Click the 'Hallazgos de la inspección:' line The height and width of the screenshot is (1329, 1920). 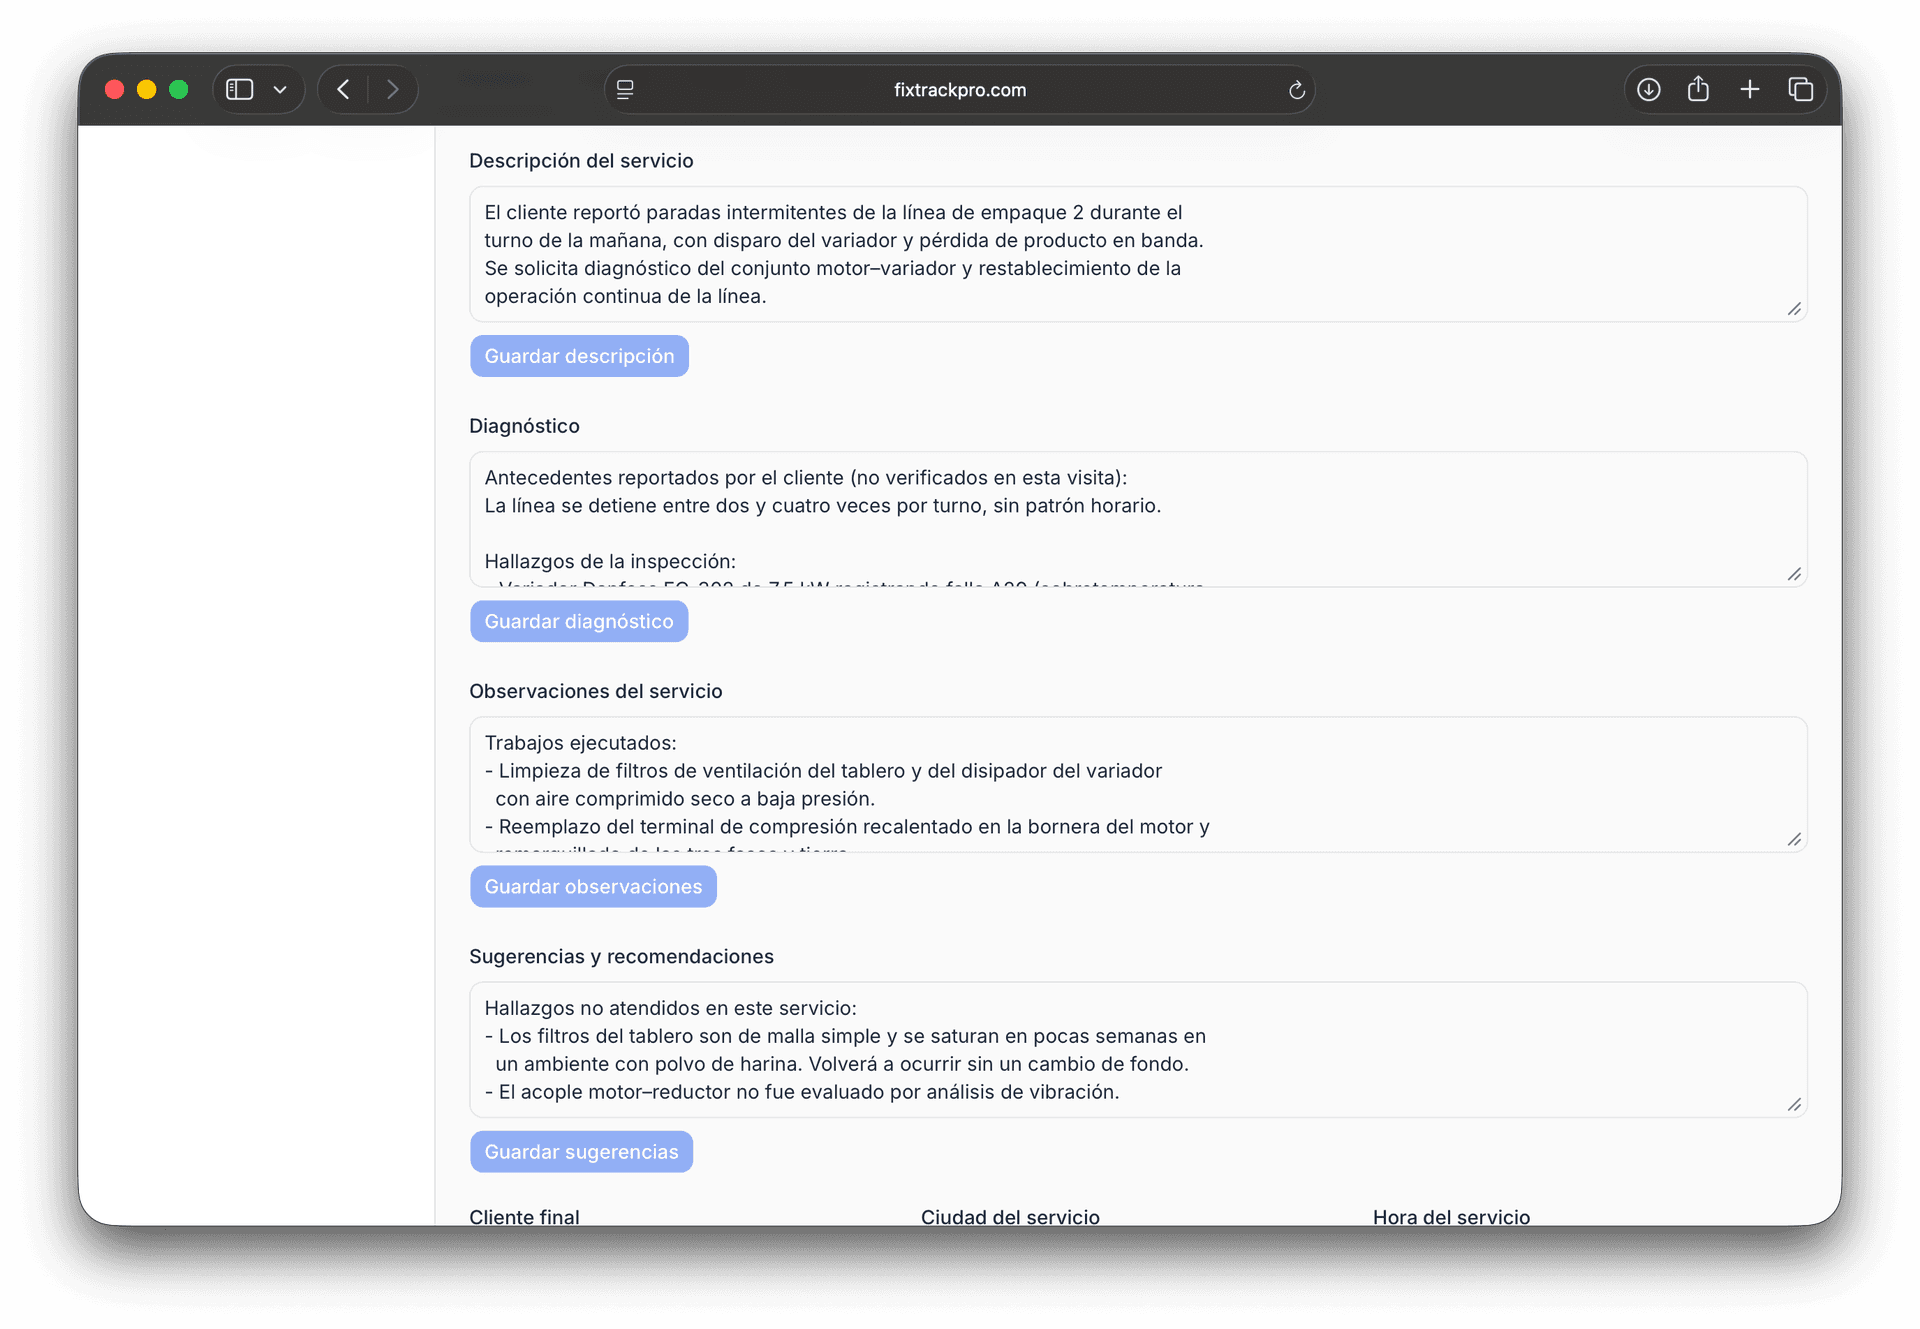pyautogui.click(x=610, y=561)
